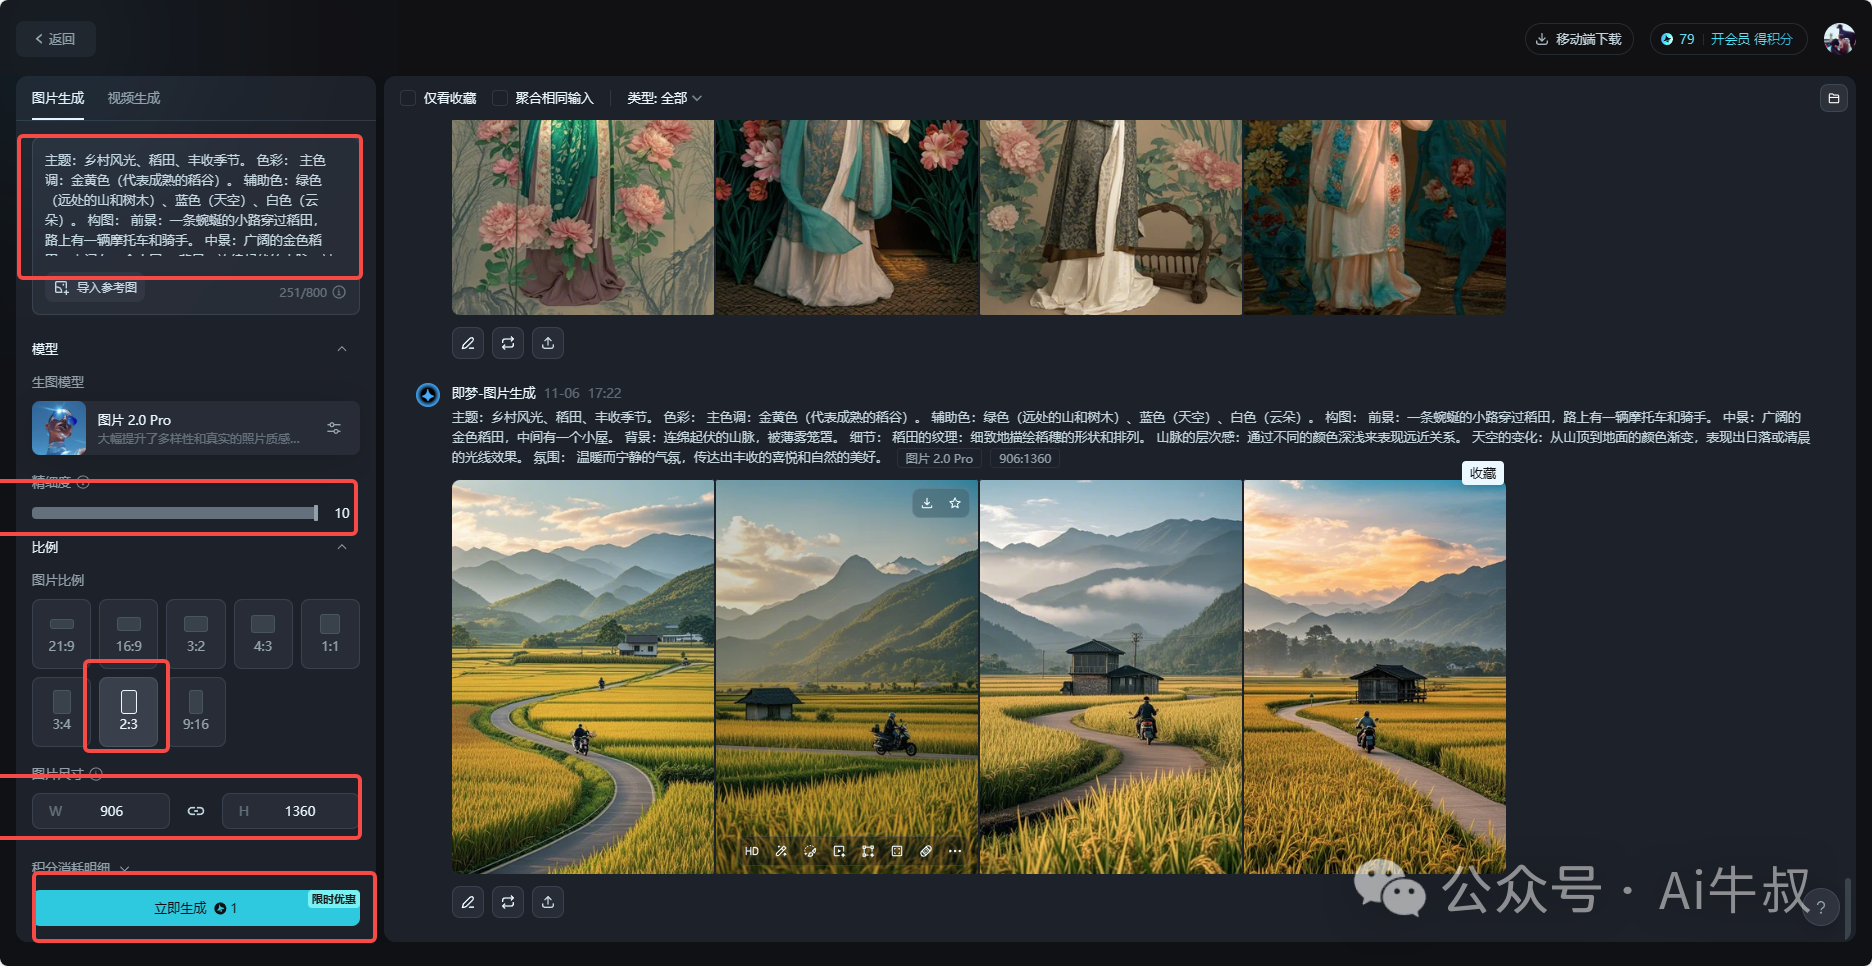Download the second rice field image
The height and width of the screenshot is (966, 1872).
click(x=927, y=503)
